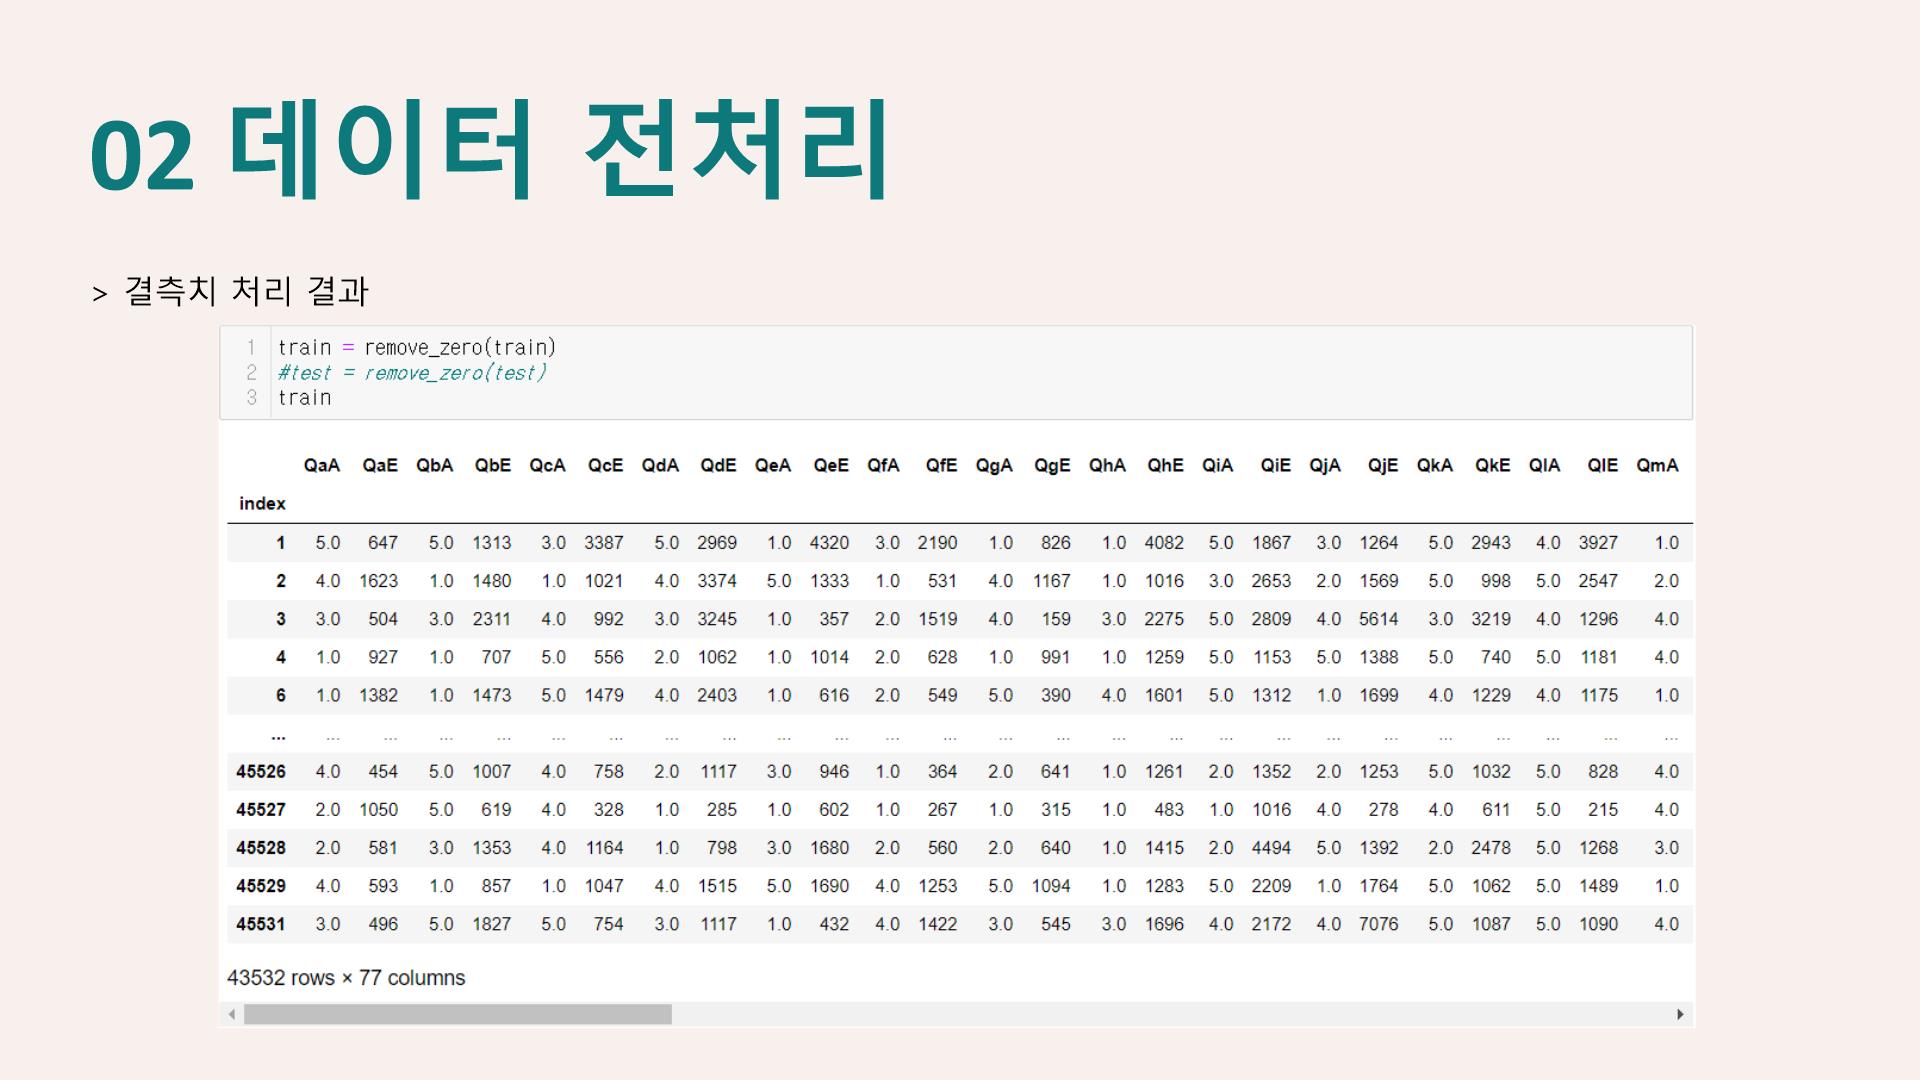The image size is (1920, 1080).
Task: Click the QiE column header
Action: click(x=1275, y=465)
